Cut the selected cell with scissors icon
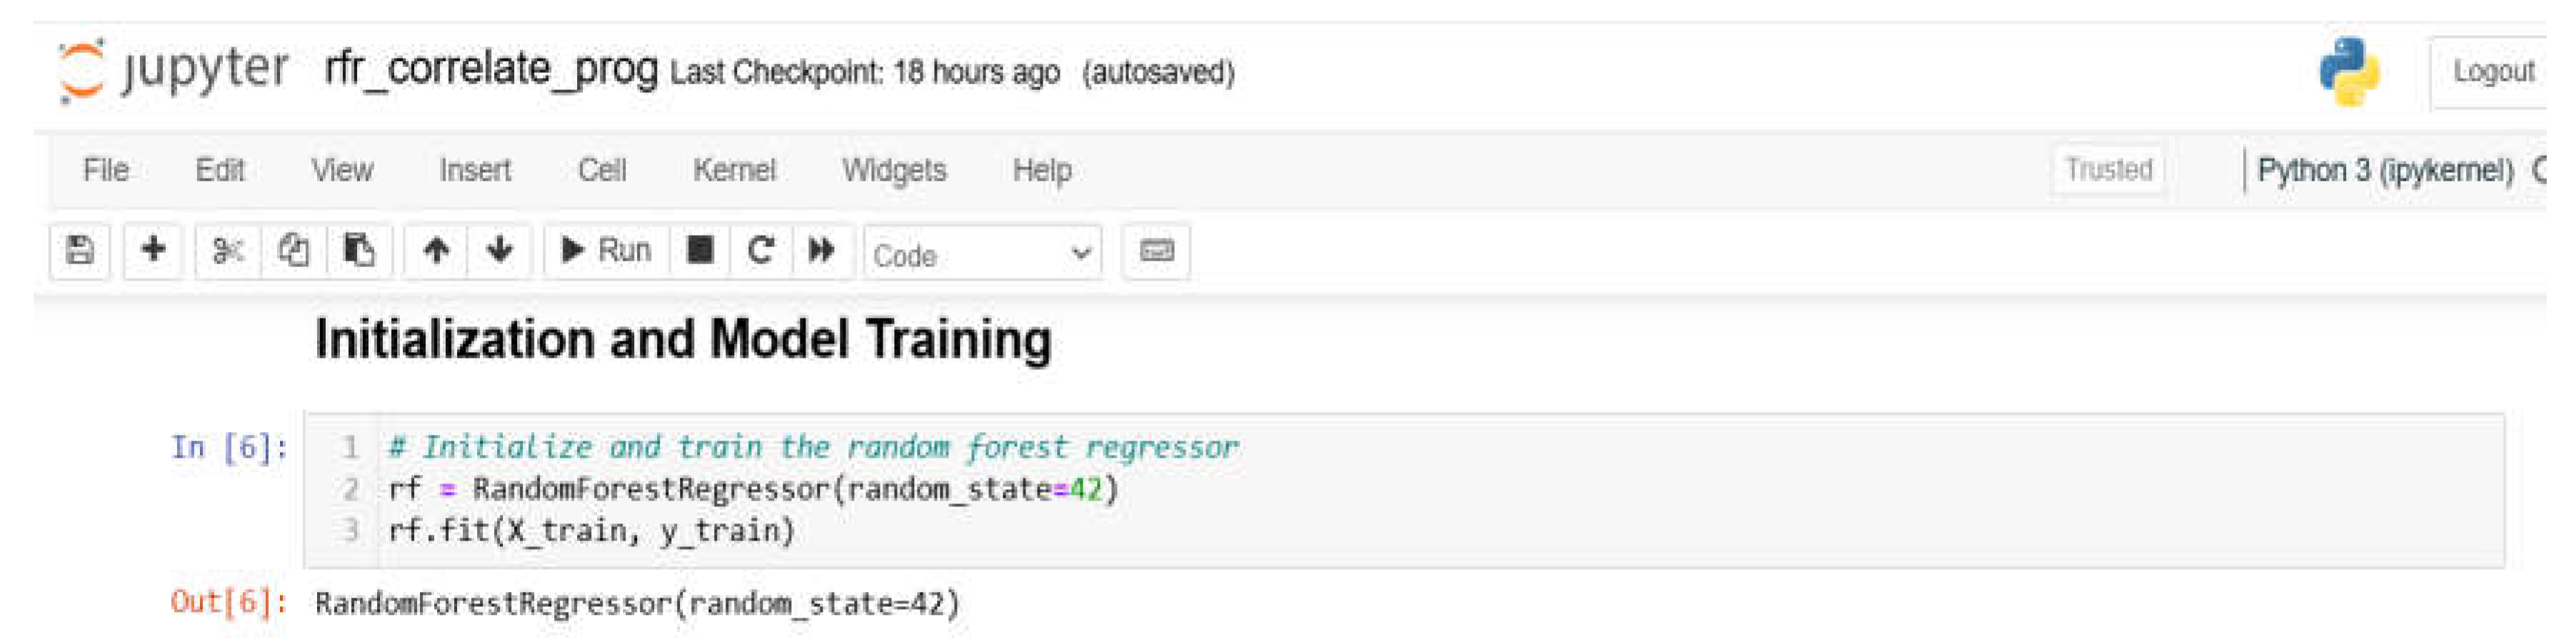The height and width of the screenshot is (642, 2576). [x=228, y=251]
